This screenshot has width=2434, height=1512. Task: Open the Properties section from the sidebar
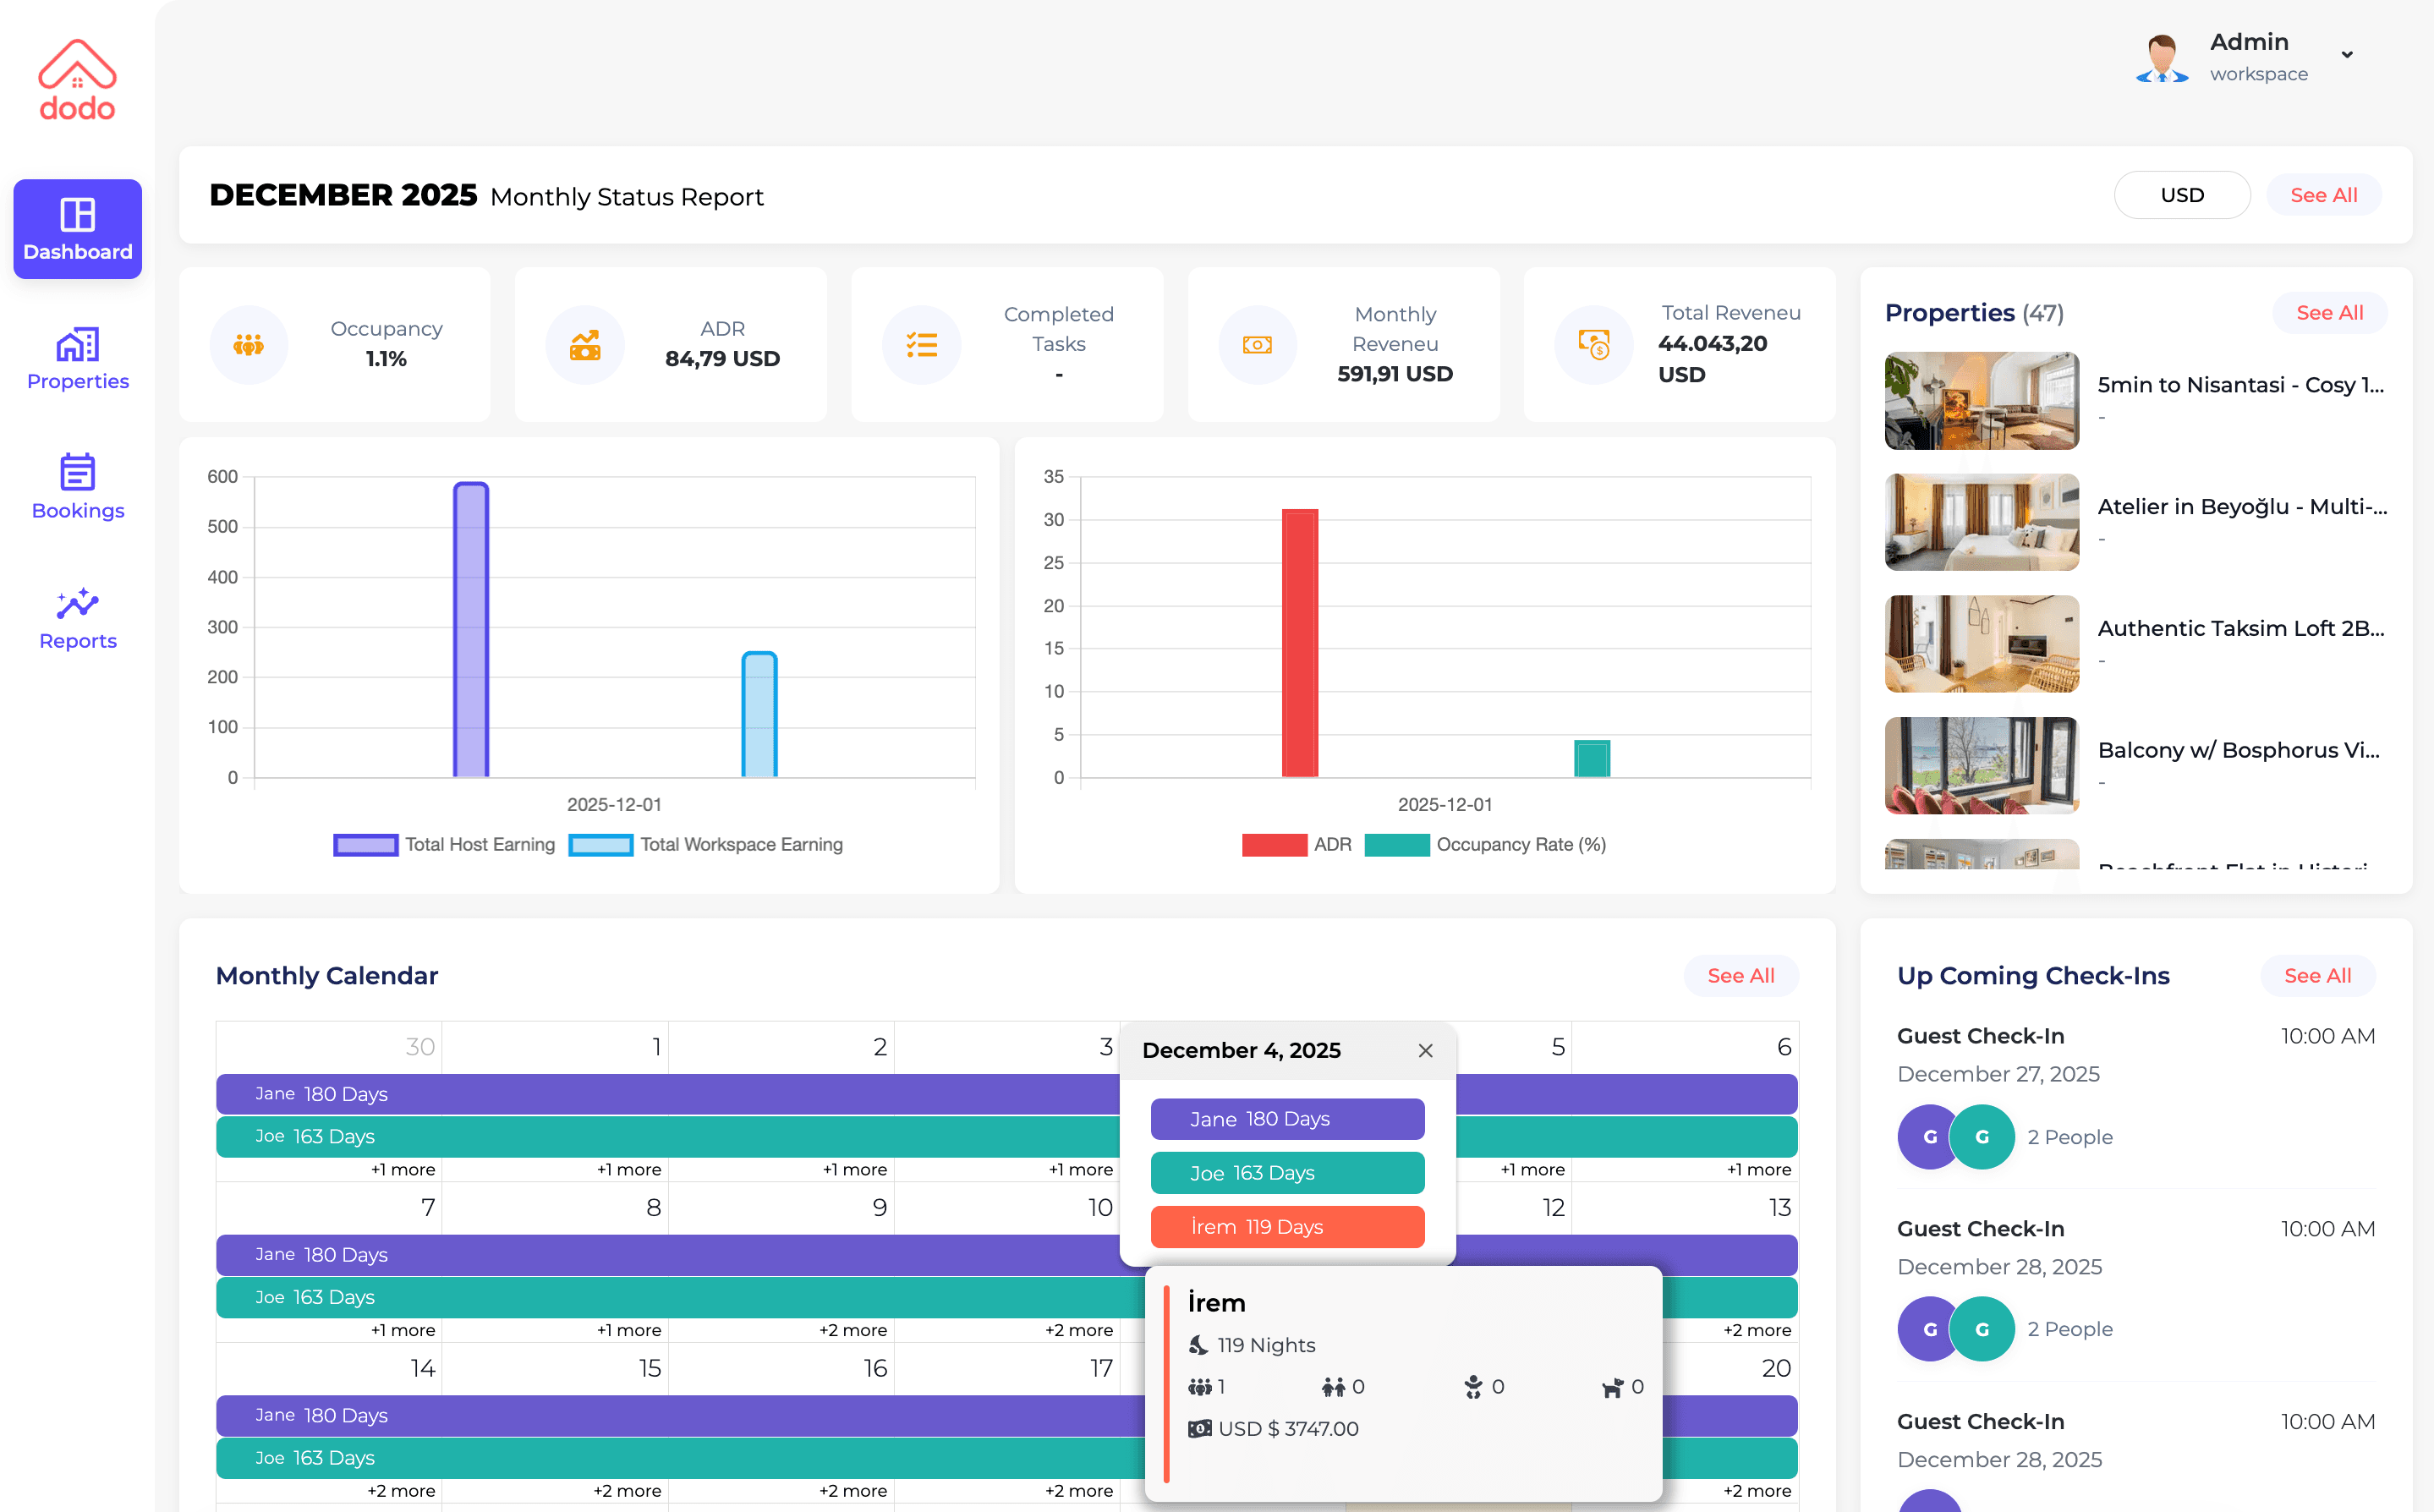click(x=77, y=358)
